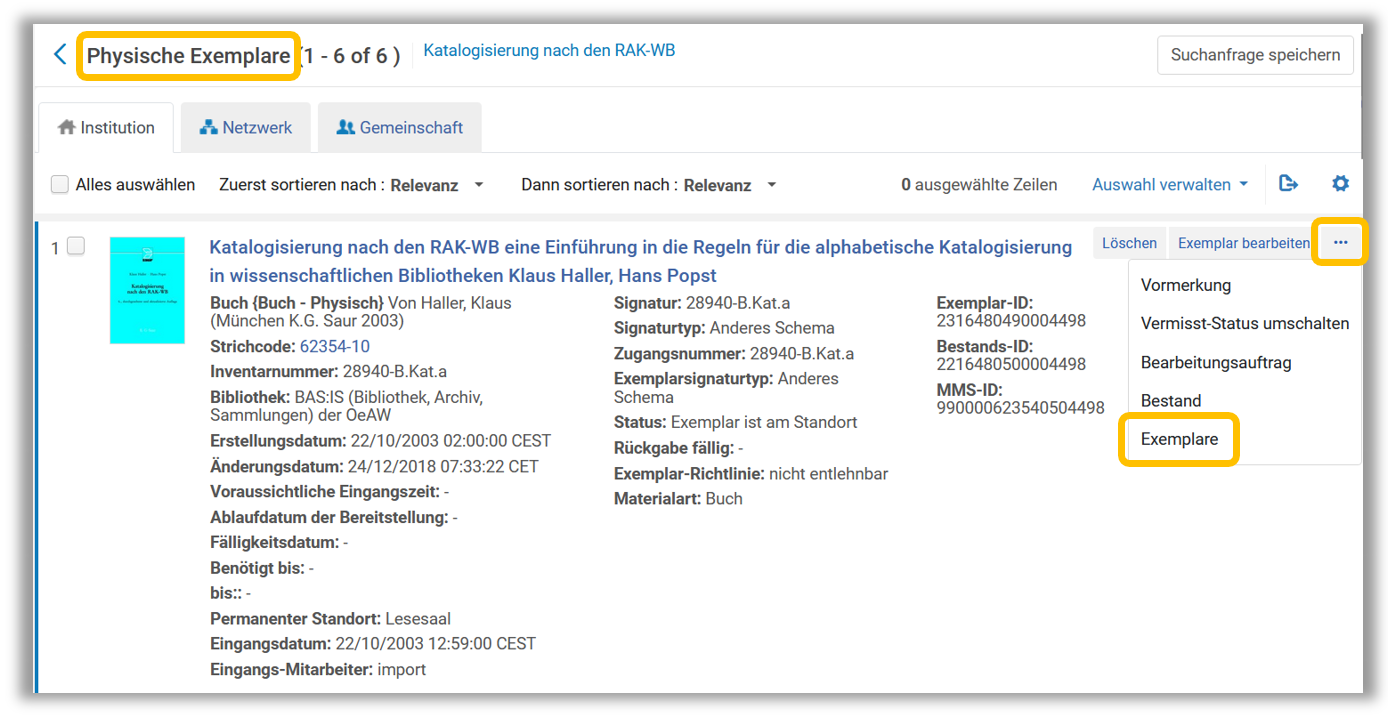The height and width of the screenshot is (718, 1388).
Task: Click the turquoise book cover thumbnail
Action: point(147,290)
